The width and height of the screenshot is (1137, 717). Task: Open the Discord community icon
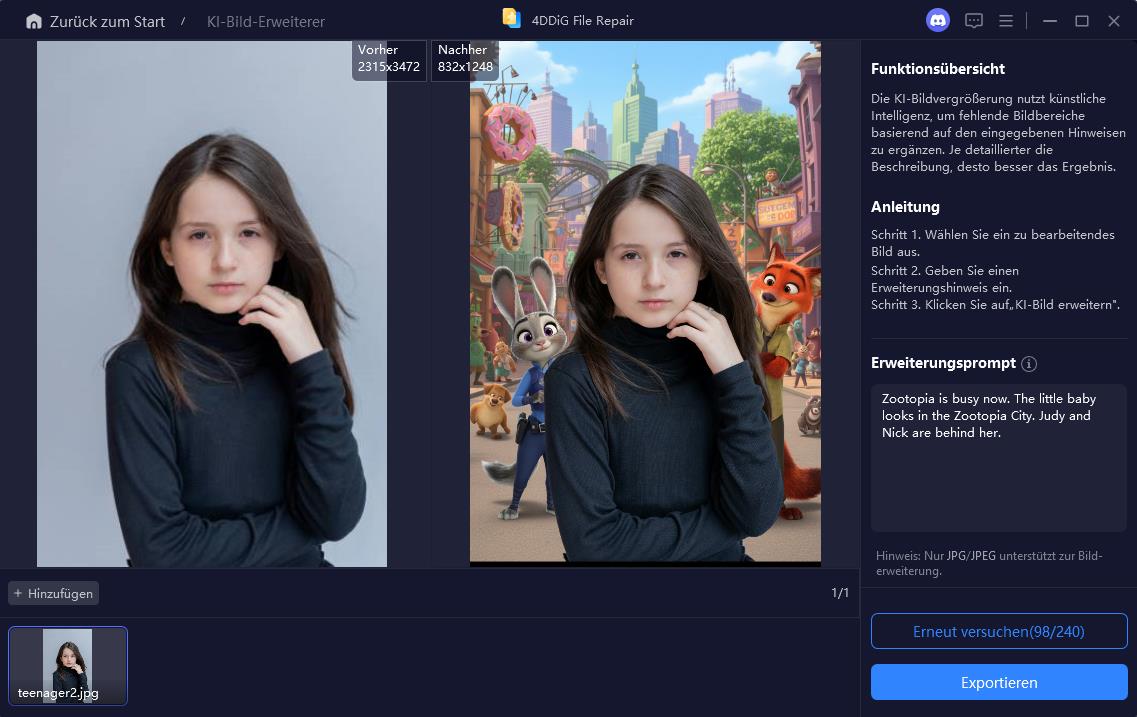point(937,21)
